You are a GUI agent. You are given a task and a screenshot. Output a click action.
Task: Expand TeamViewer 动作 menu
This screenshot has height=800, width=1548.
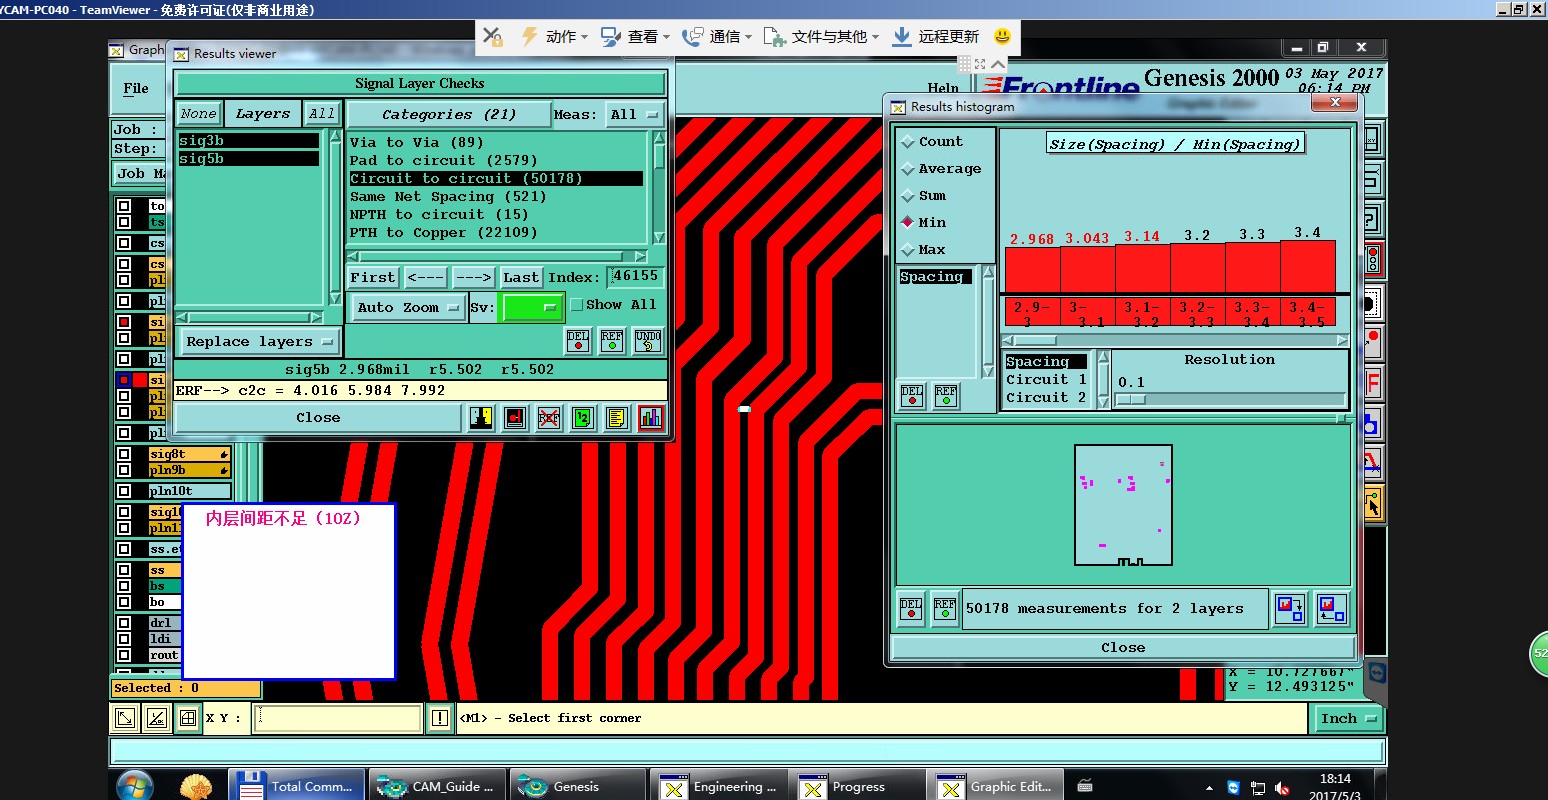566,36
